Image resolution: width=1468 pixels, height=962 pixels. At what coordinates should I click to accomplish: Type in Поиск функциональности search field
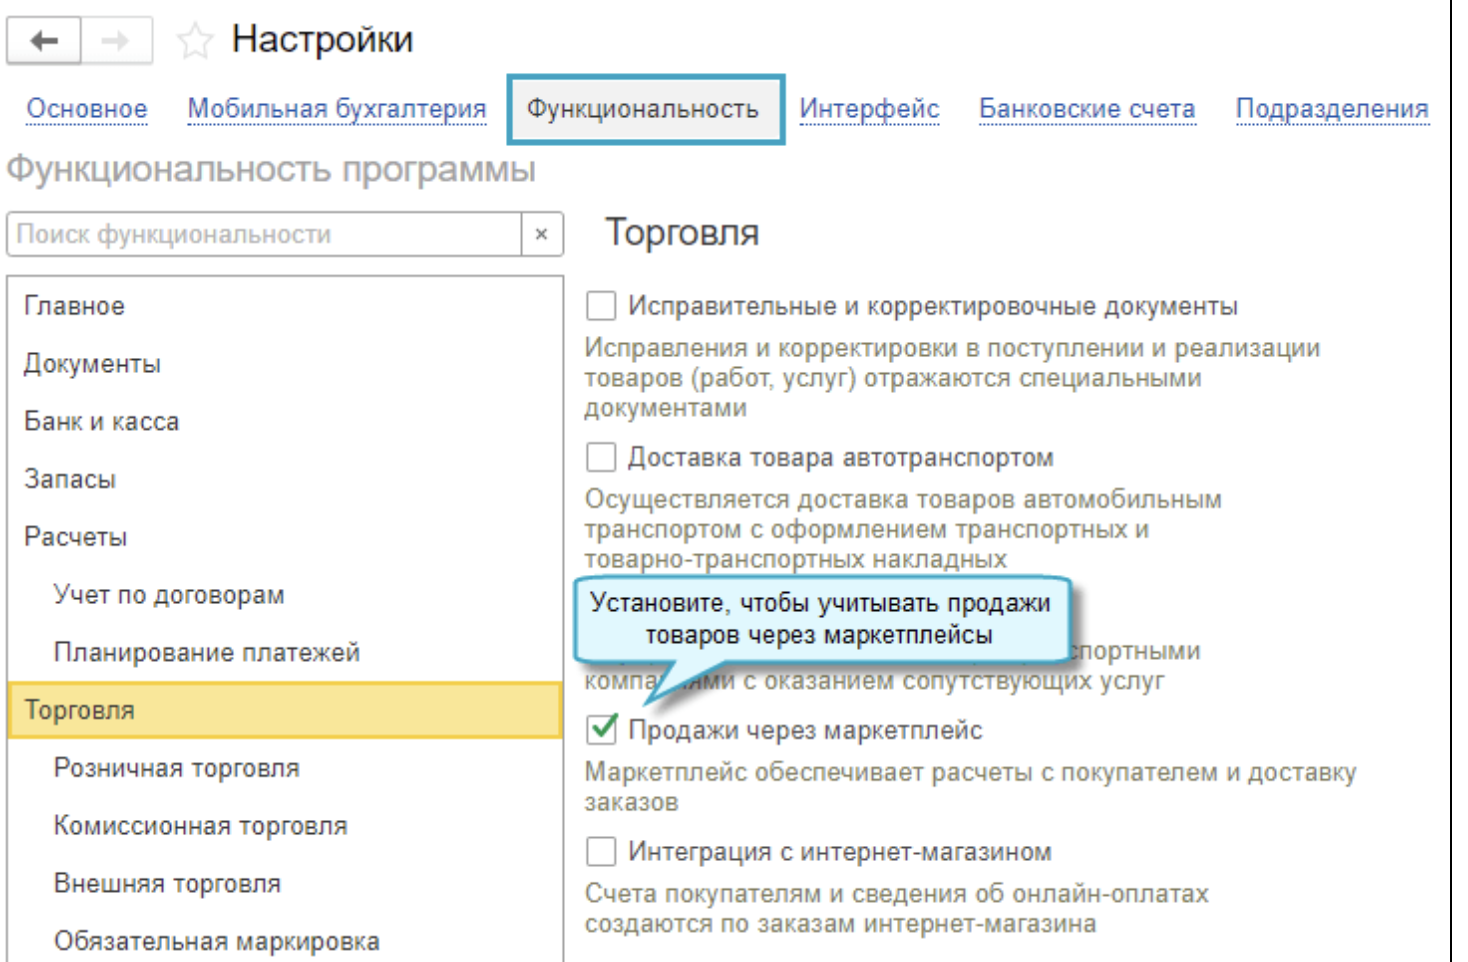click(265, 234)
